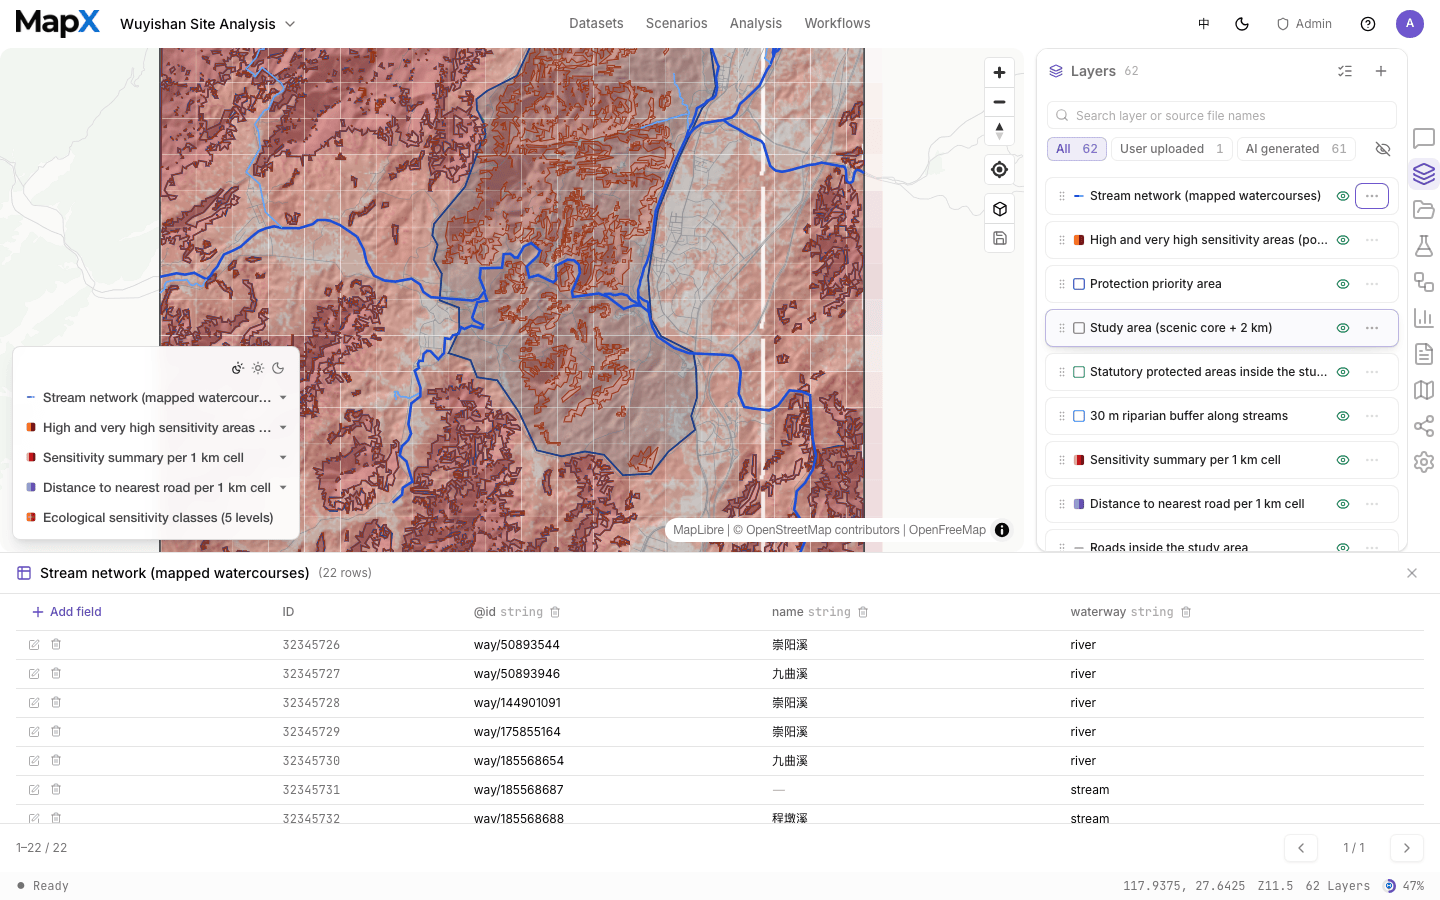This screenshot has width=1440, height=900.
Task: Reset map north with compass icon
Action: point(999,131)
